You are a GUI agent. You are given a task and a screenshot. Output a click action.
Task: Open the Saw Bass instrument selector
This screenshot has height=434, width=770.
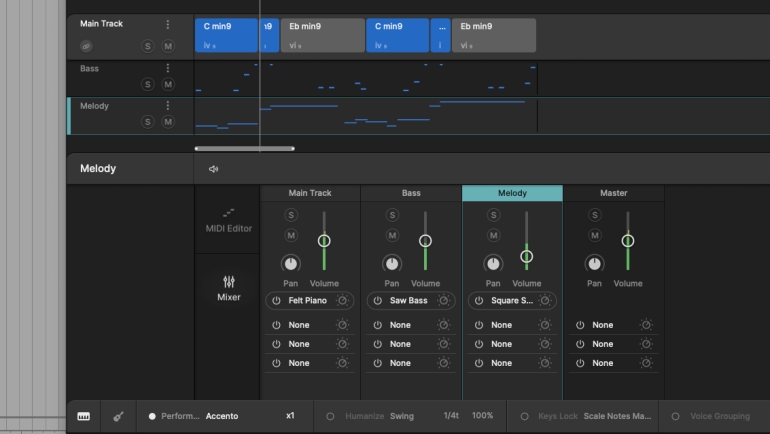click(409, 300)
